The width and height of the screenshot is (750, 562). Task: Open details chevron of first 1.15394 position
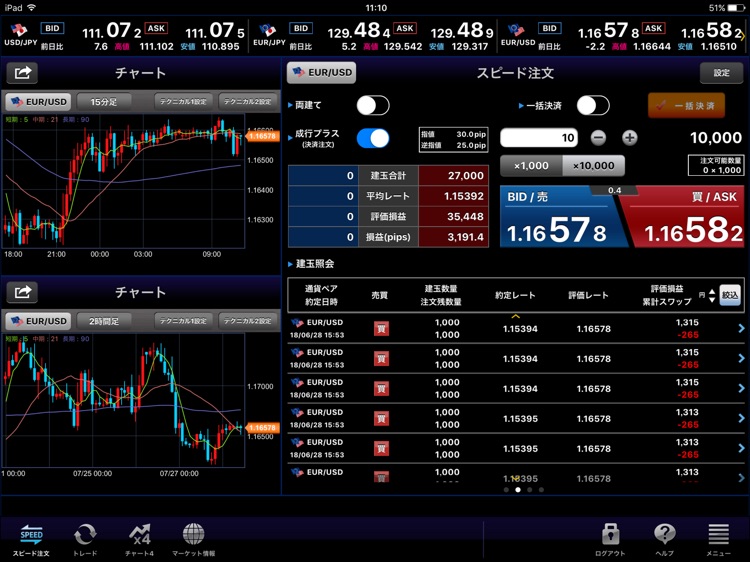(x=741, y=328)
